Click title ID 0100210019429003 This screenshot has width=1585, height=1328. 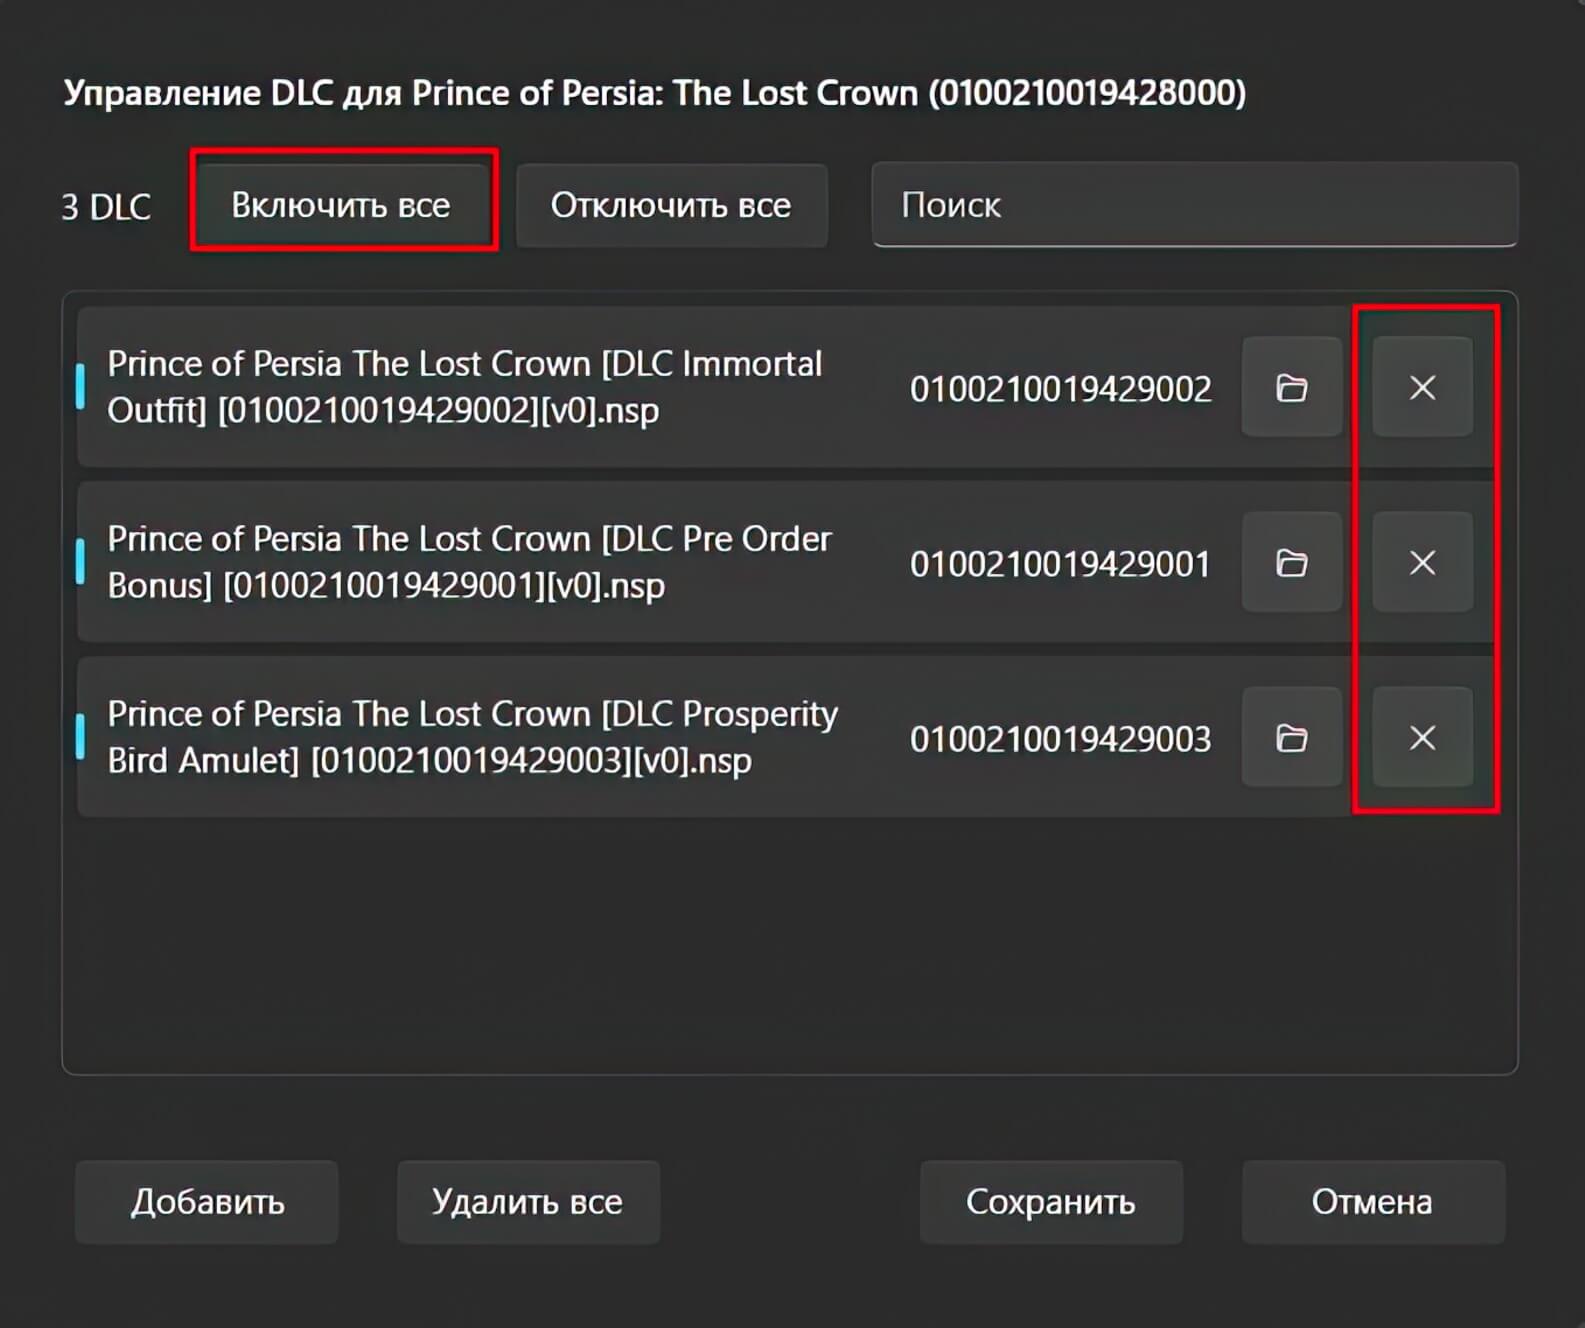(x=1061, y=739)
